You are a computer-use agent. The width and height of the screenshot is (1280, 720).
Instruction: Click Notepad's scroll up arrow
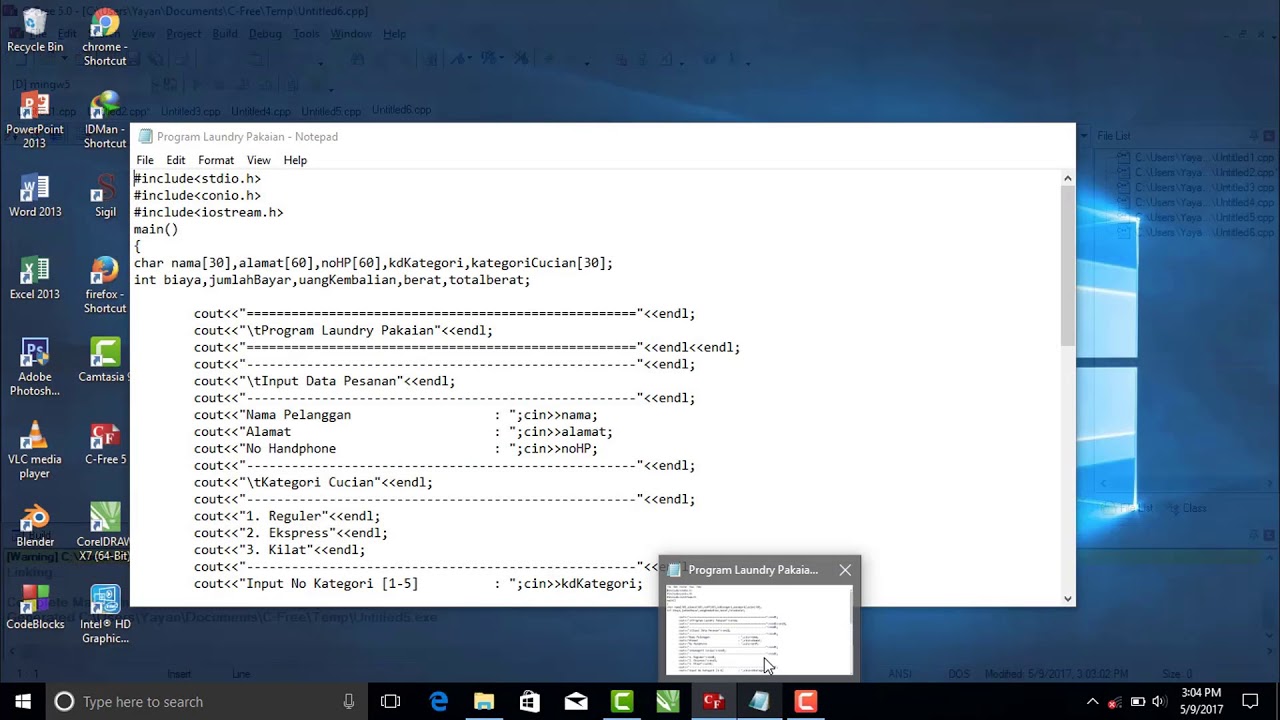[1067, 178]
